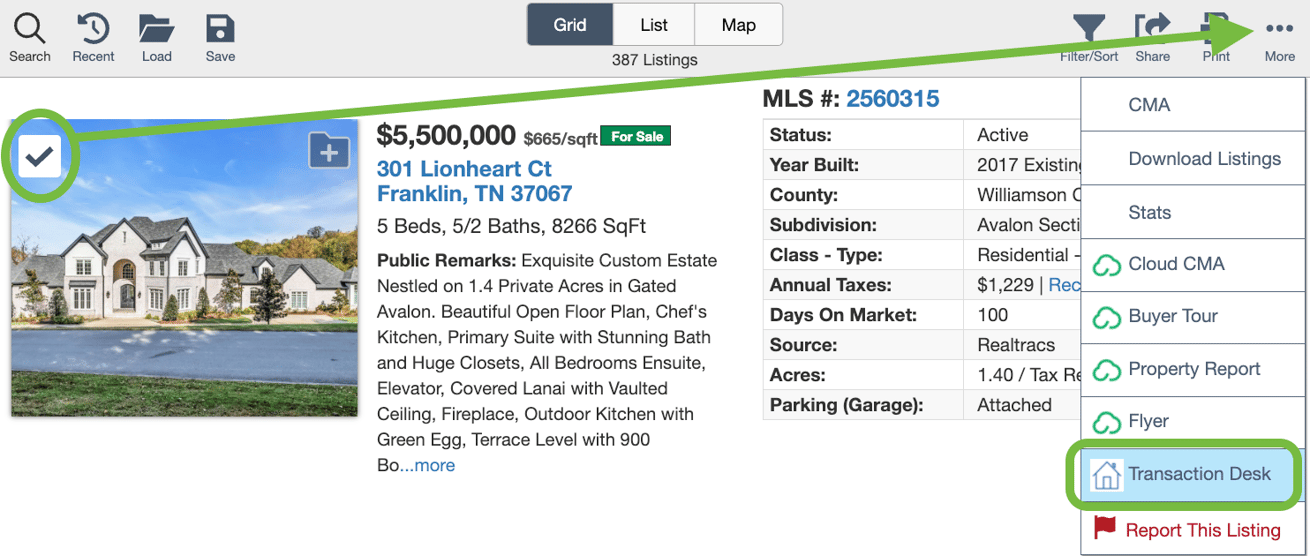1310x556 pixels.
Task: Open the More options menu
Action: point(1279,30)
